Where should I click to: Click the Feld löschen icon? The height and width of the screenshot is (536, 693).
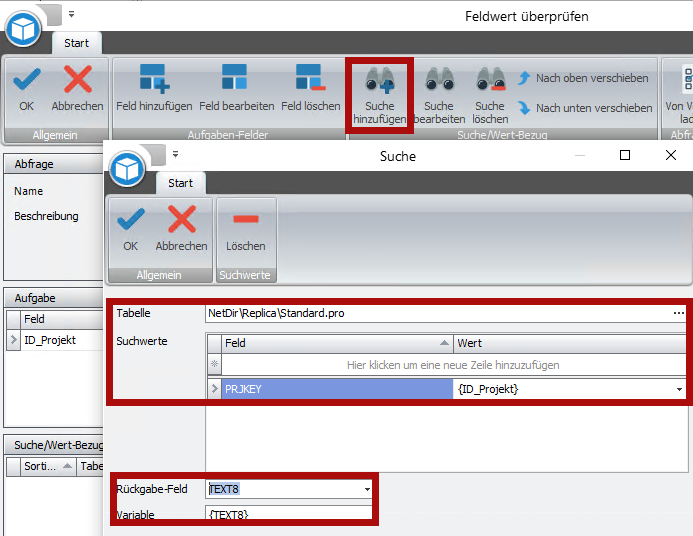[x=310, y=80]
